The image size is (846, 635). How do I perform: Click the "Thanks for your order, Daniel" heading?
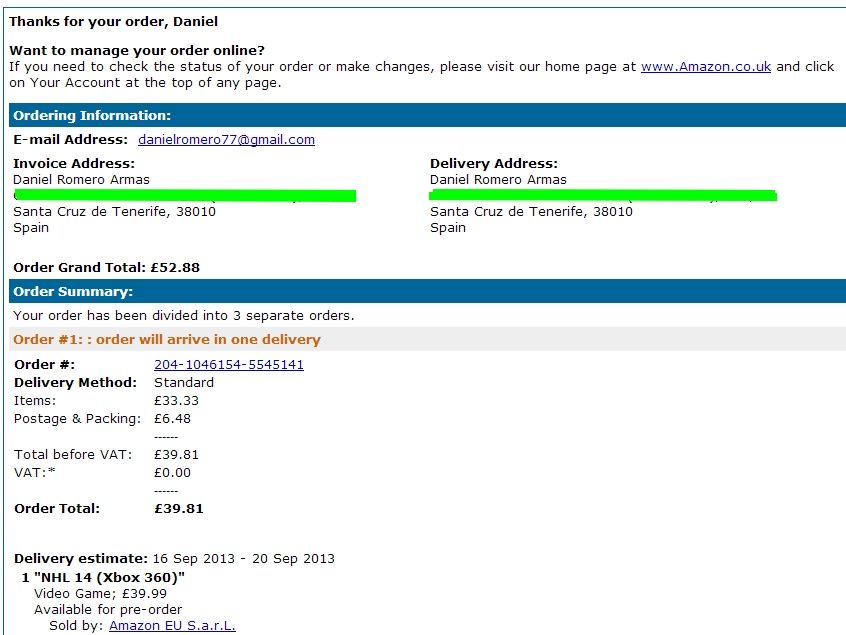pyautogui.click(x=113, y=22)
